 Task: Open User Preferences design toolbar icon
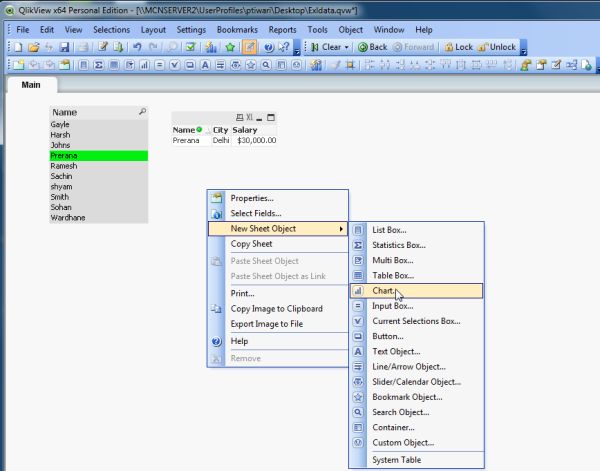(x=525, y=65)
